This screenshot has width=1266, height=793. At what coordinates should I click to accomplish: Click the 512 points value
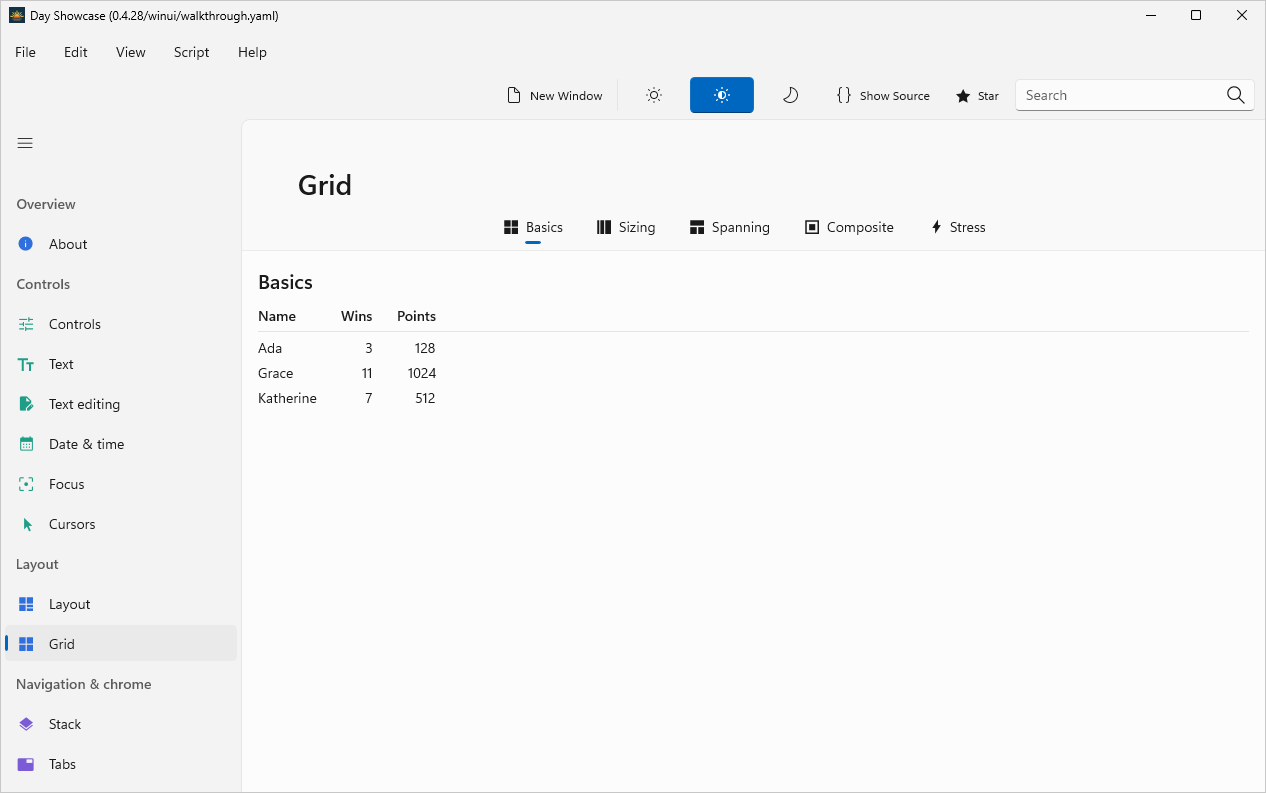click(x=425, y=398)
